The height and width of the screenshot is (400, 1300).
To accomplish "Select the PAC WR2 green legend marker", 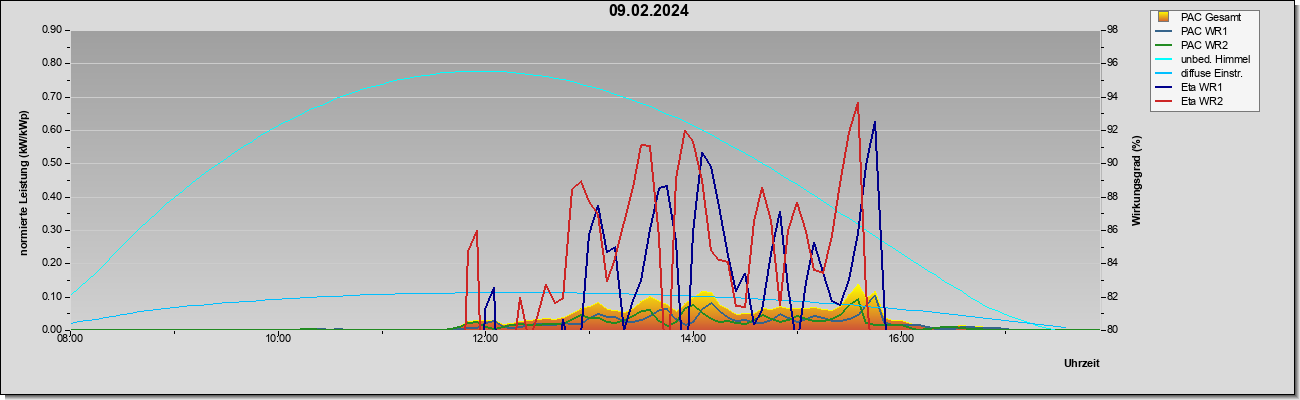I will tap(1164, 45).
